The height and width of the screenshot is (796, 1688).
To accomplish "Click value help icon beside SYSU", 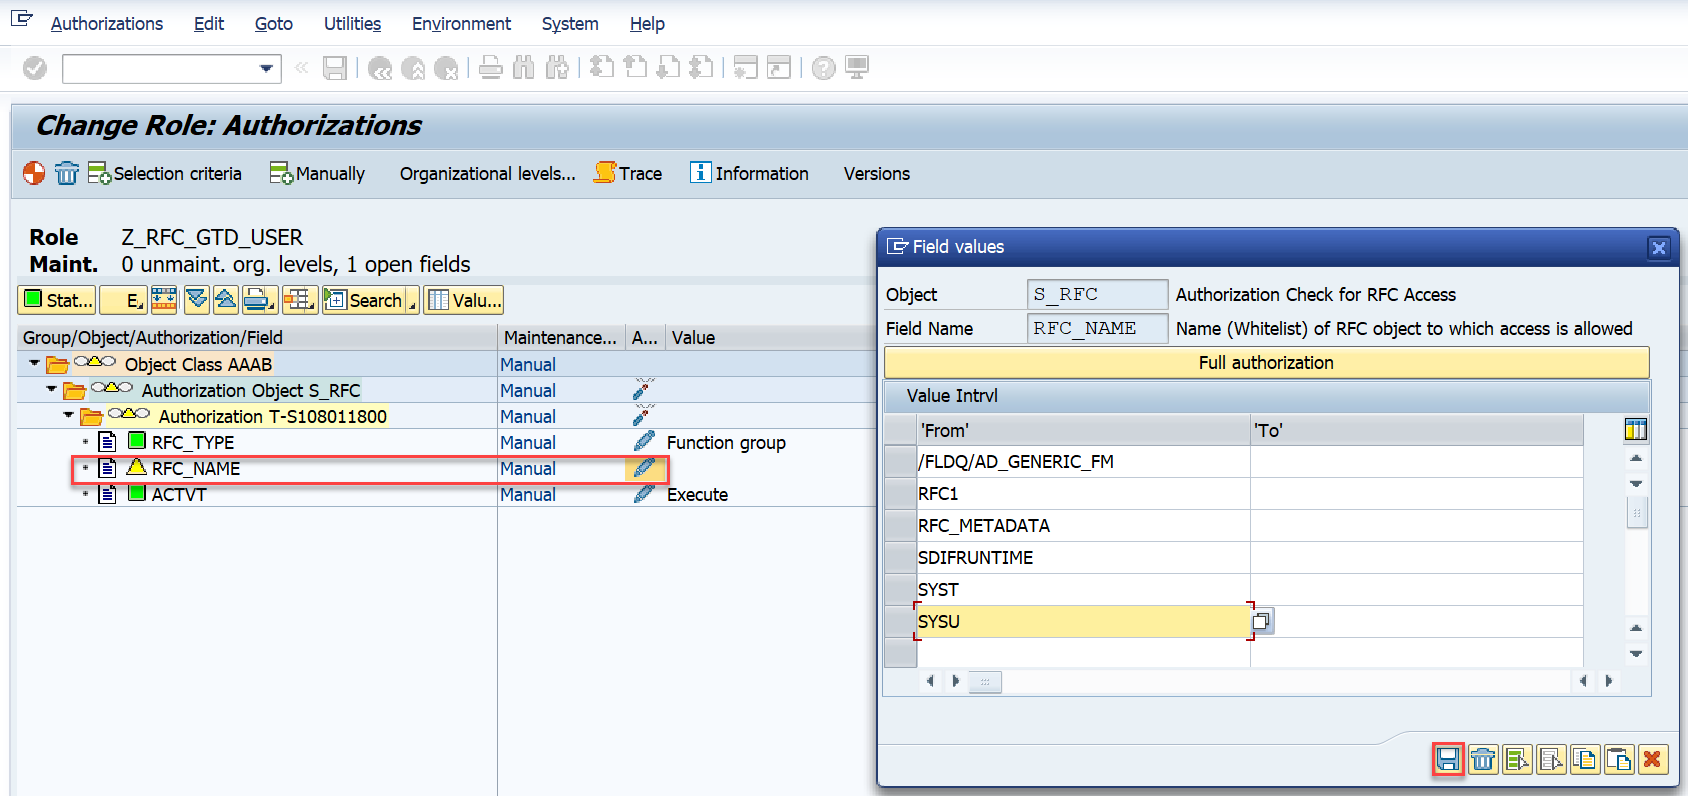I will (x=1262, y=622).
